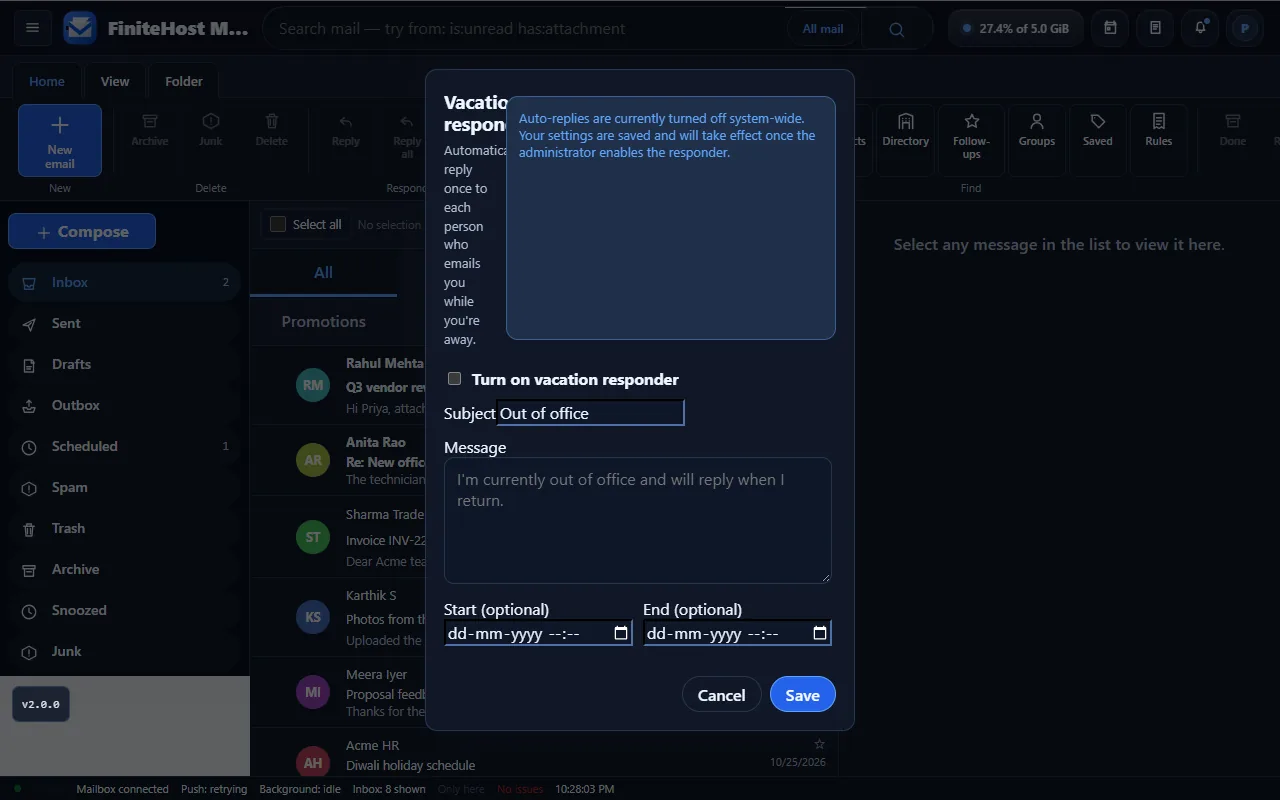Open notifications bell
The image size is (1280, 800).
point(1200,28)
